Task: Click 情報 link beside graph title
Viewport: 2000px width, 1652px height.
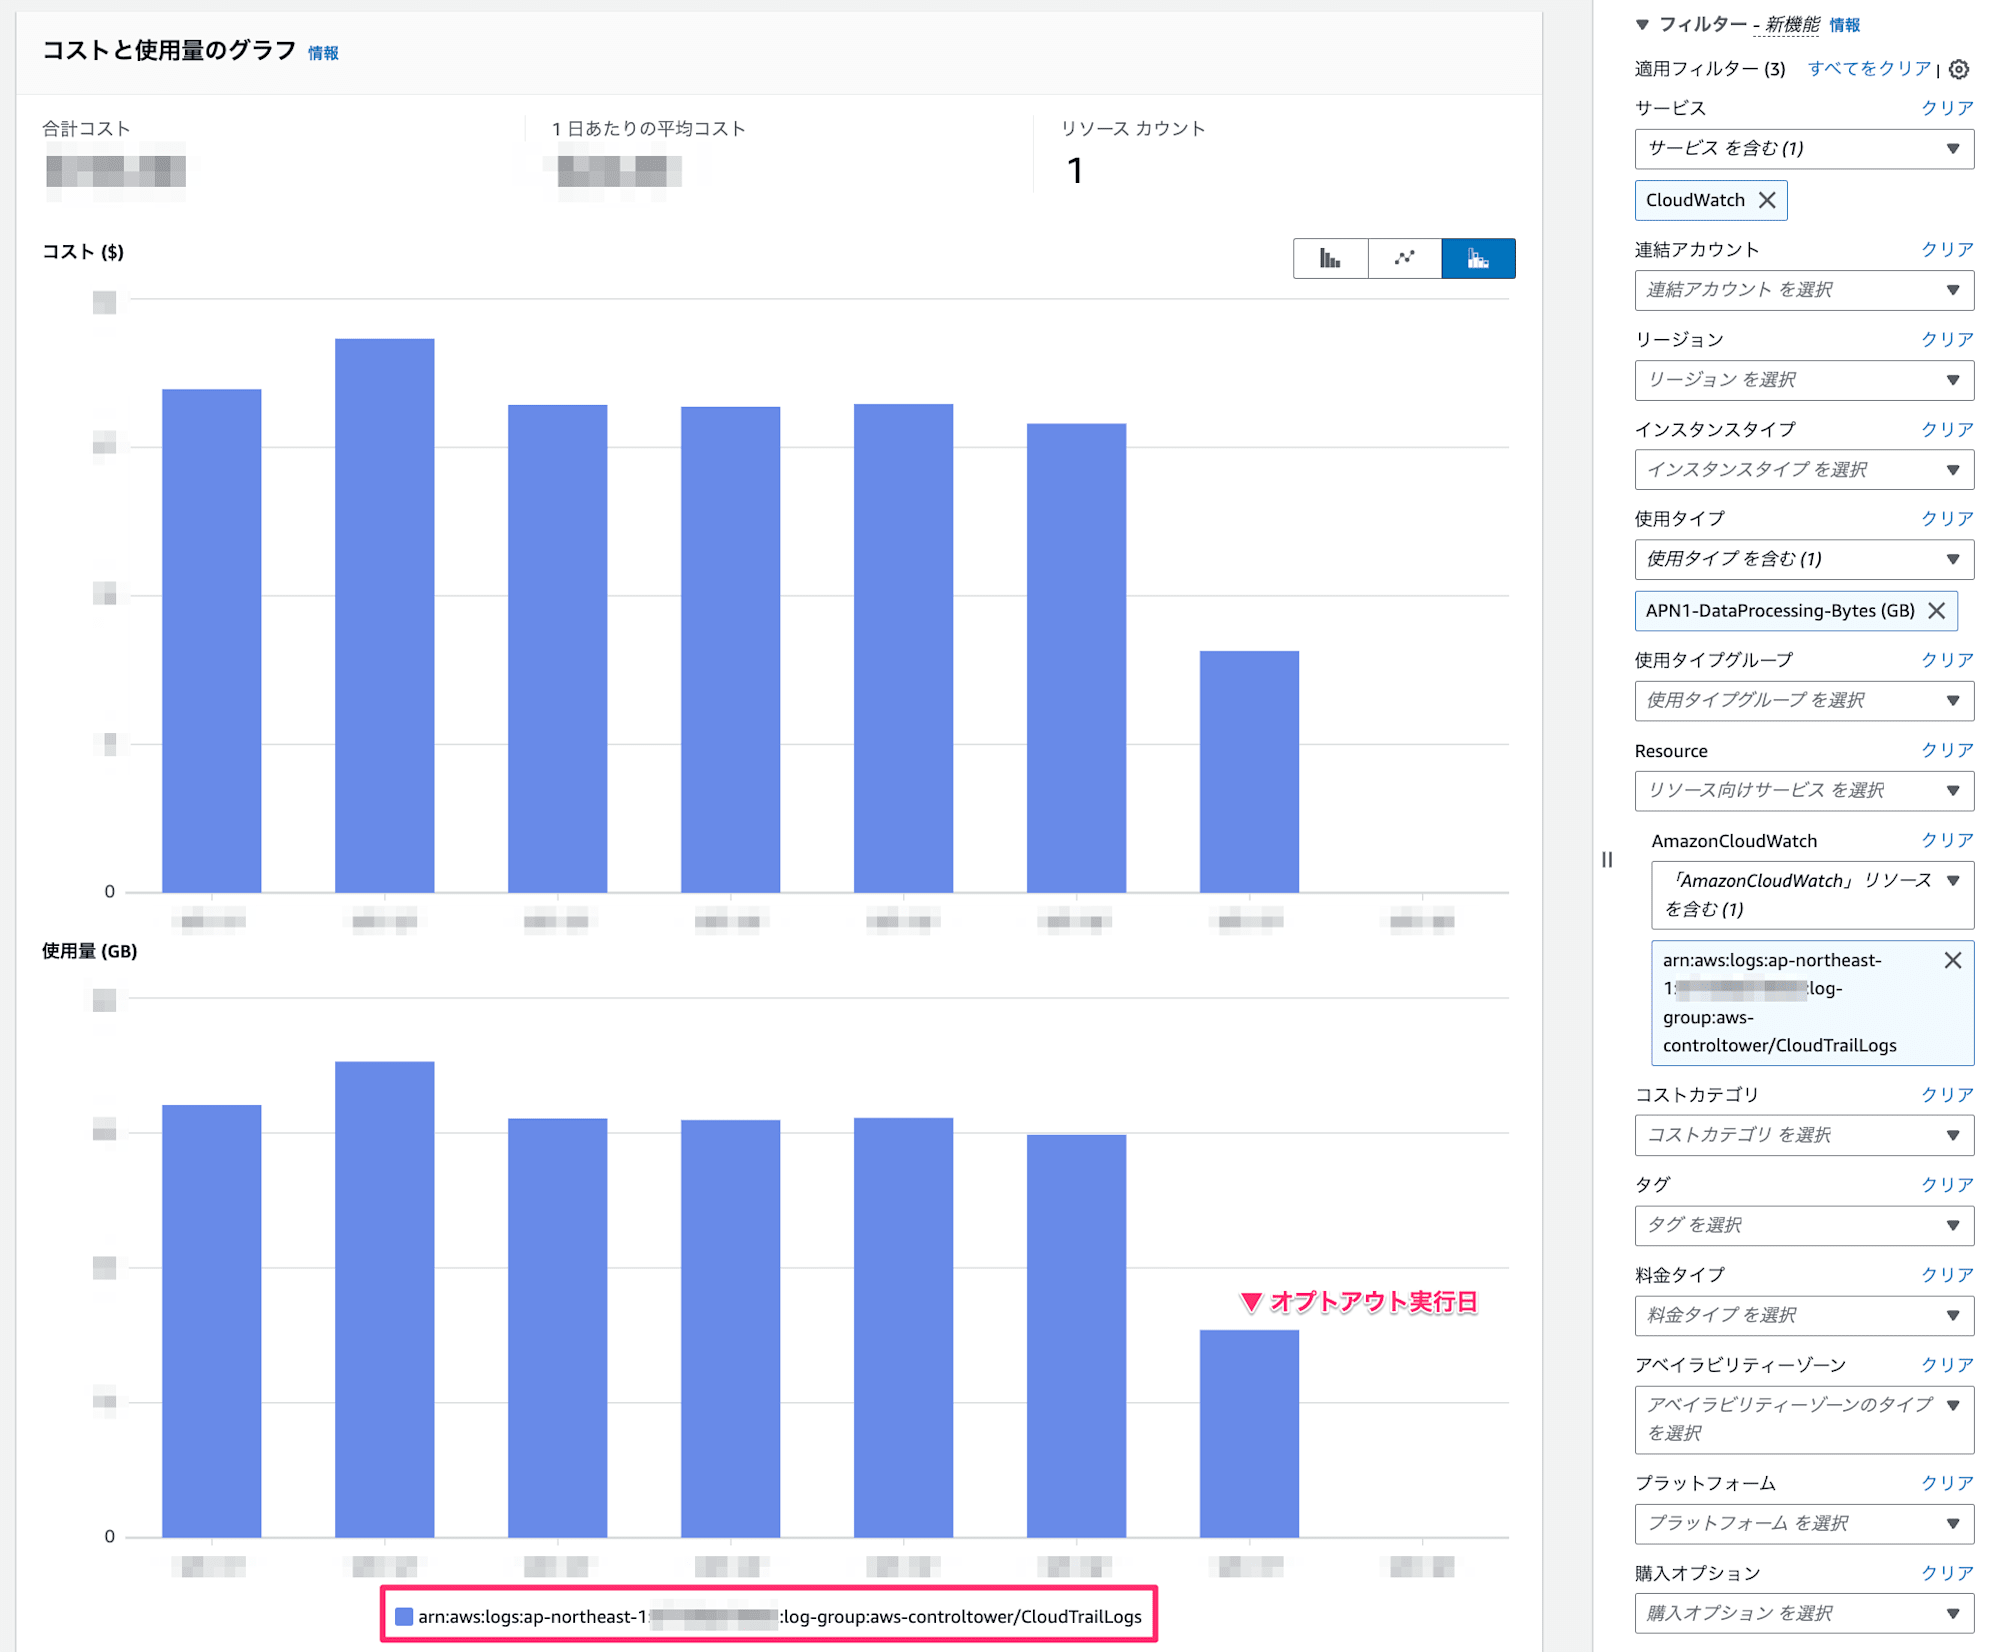Action: (323, 53)
